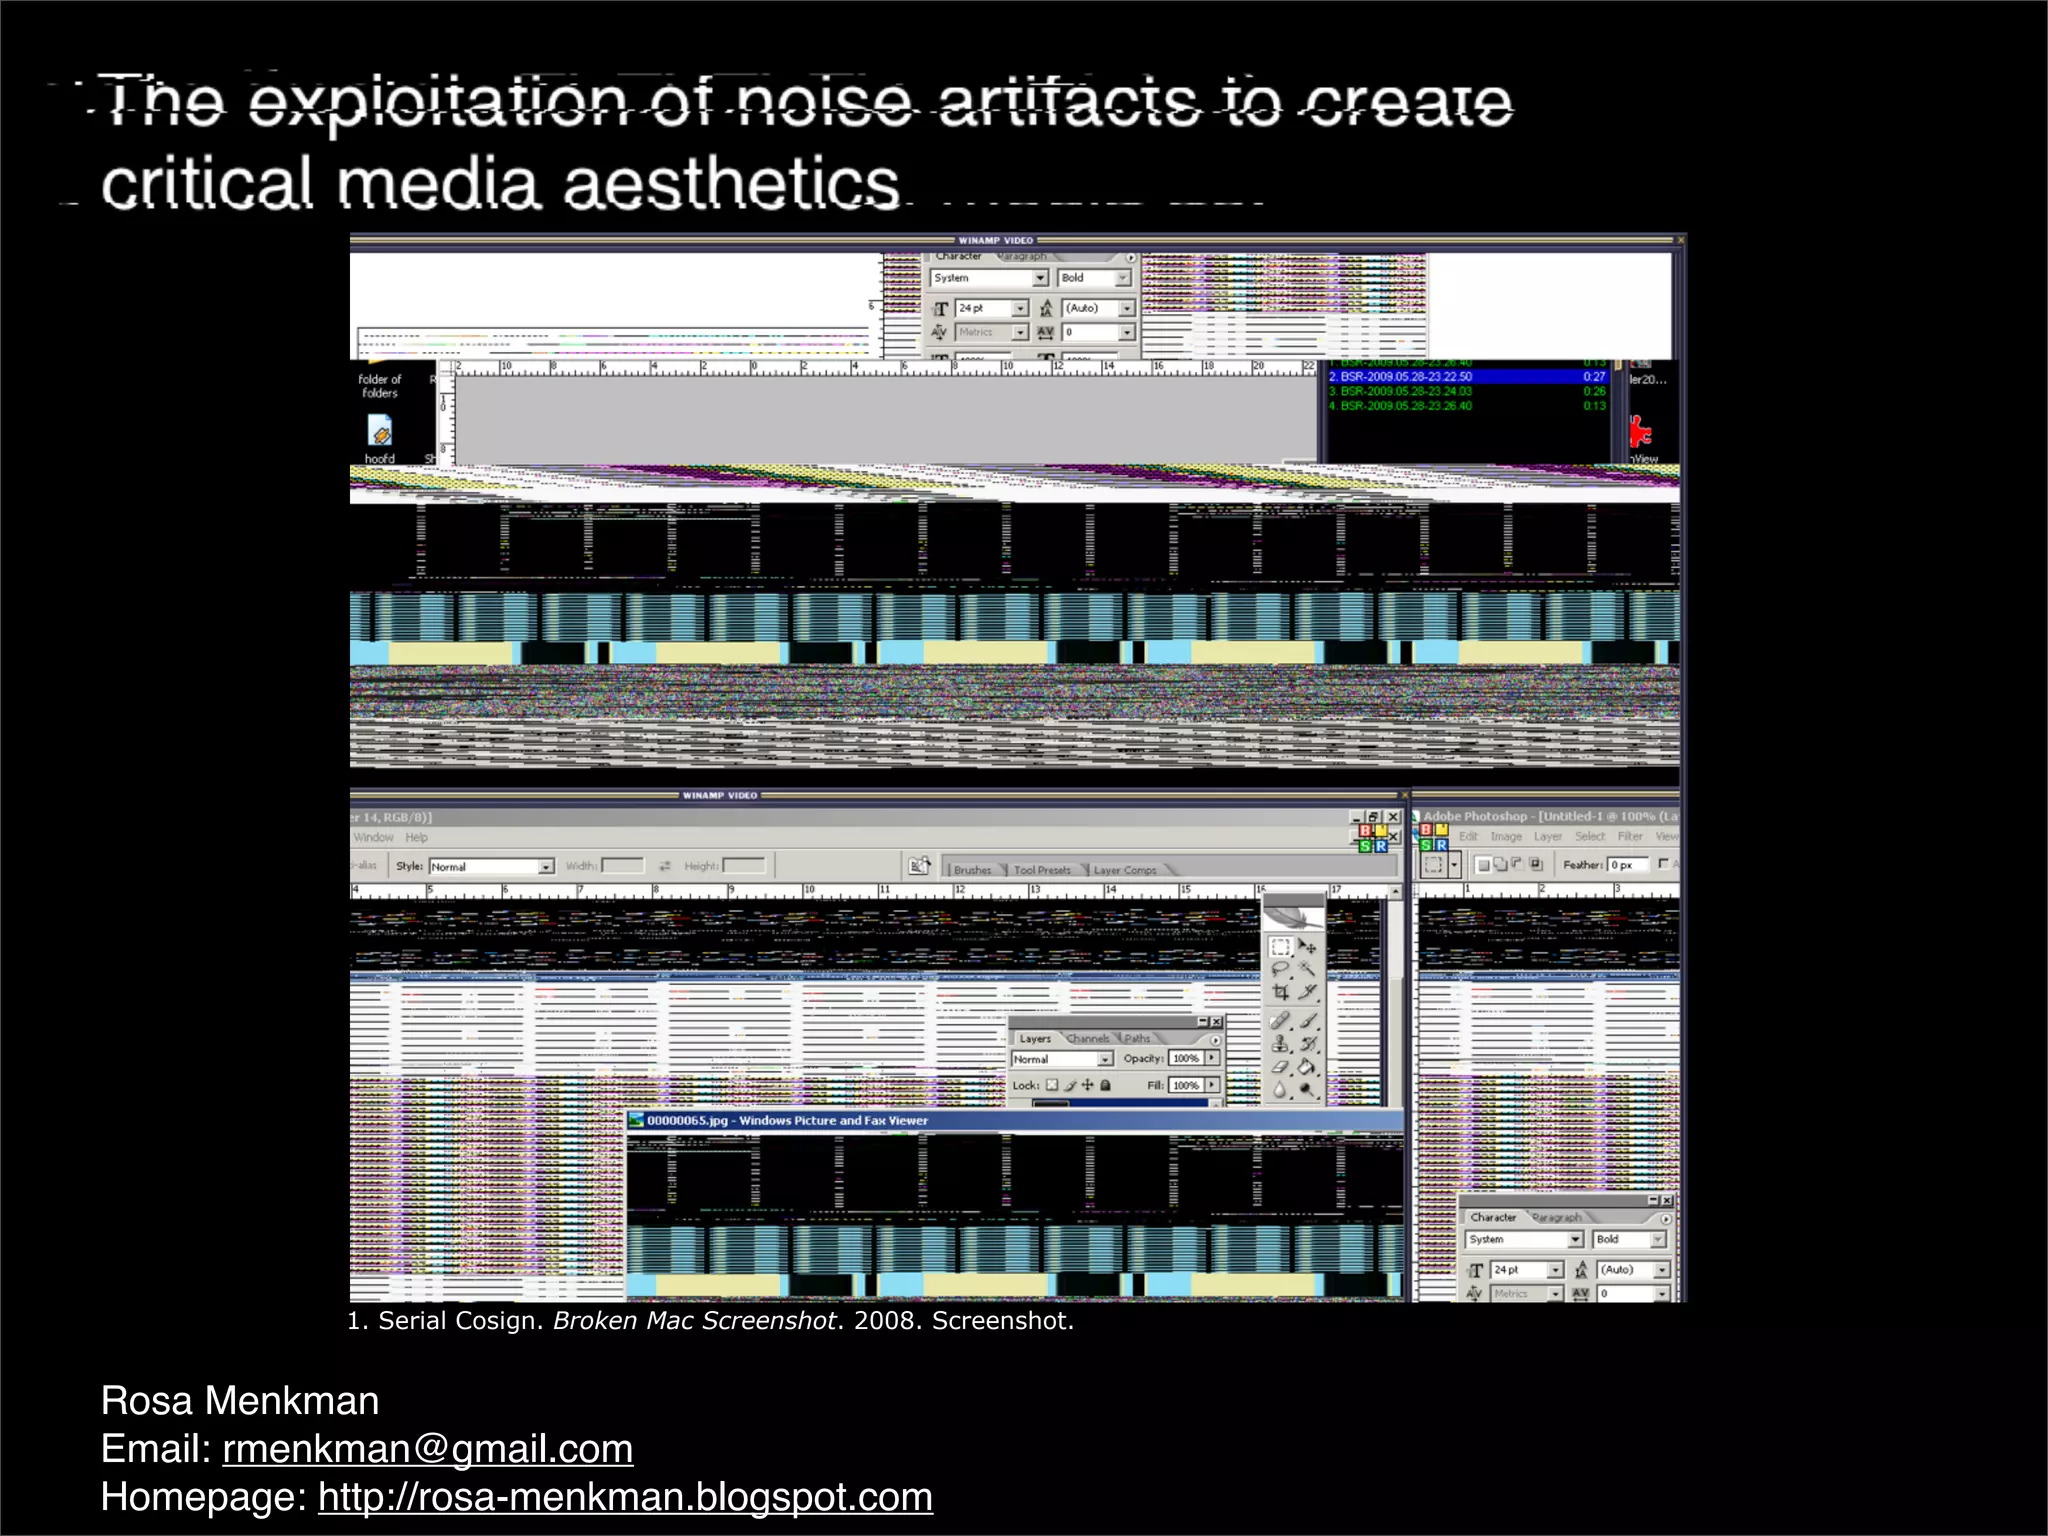2048x1536 pixels.
Task: Open the Layers blend mode Normal dropdown
Action: click(x=1105, y=1059)
